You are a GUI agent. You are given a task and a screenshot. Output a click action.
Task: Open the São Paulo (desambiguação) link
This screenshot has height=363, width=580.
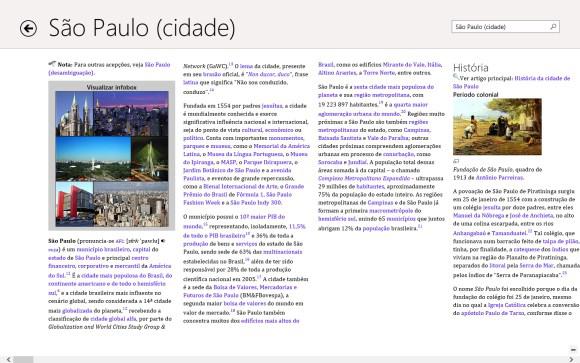tap(109, 69)
